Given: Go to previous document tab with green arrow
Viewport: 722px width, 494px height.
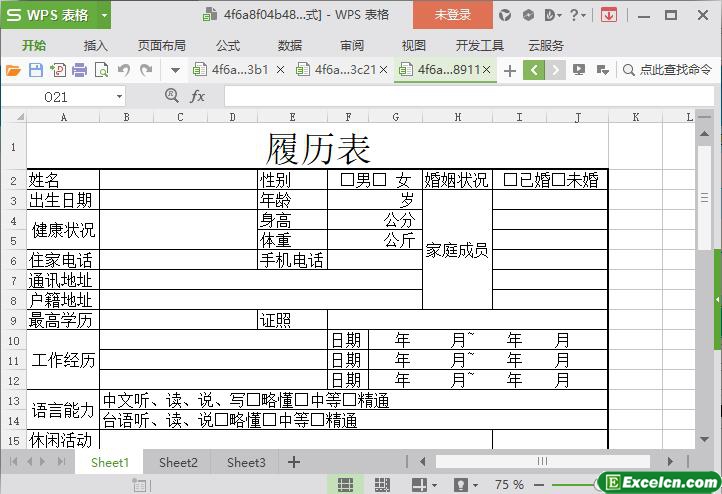Looking at the screenshot, I should point(534,70).
